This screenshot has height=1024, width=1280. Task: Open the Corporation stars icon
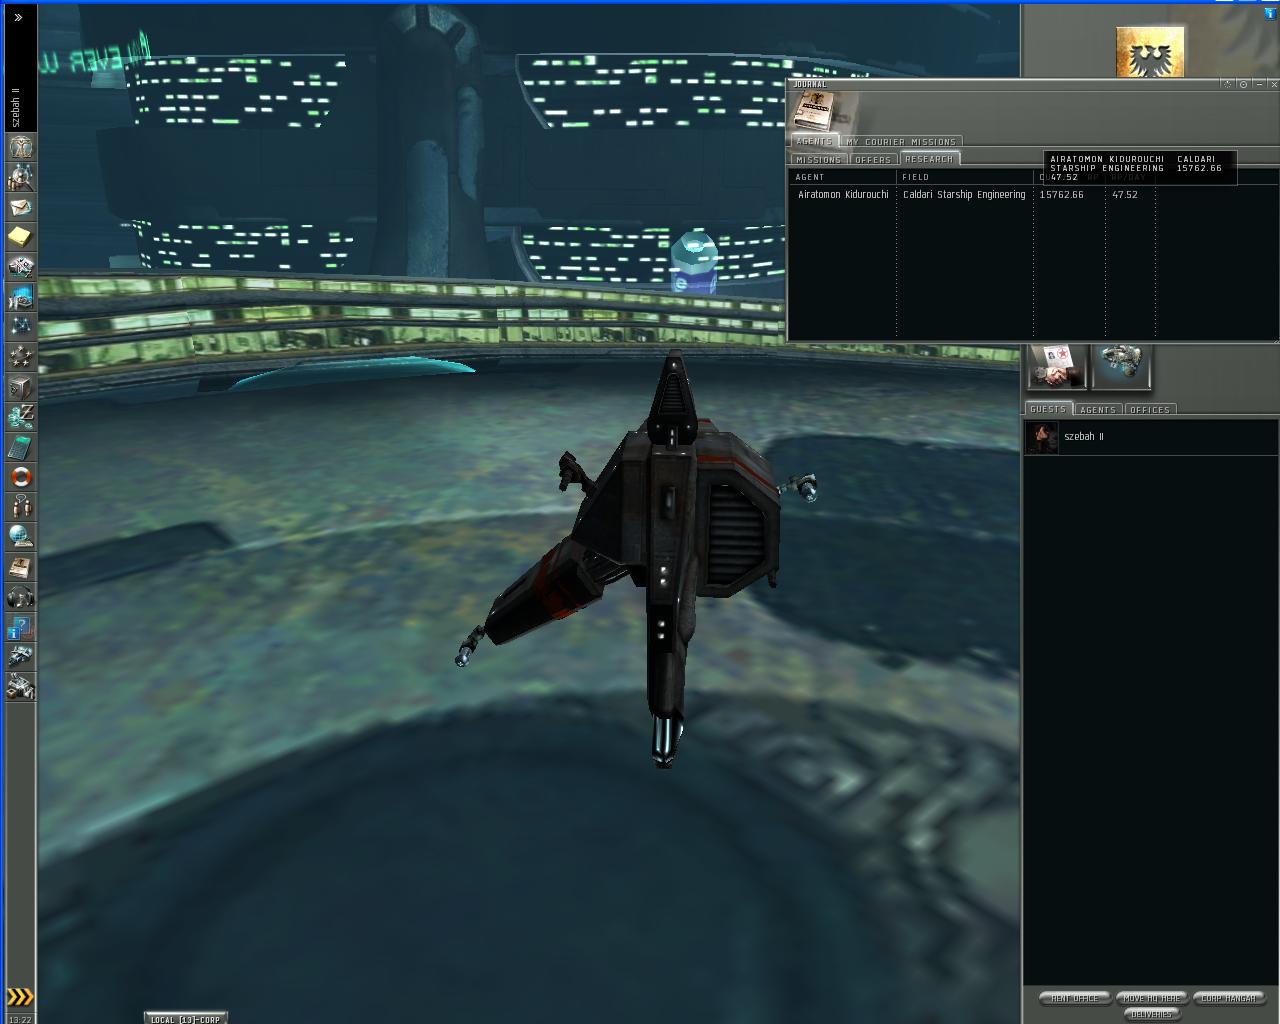point(20,357)
